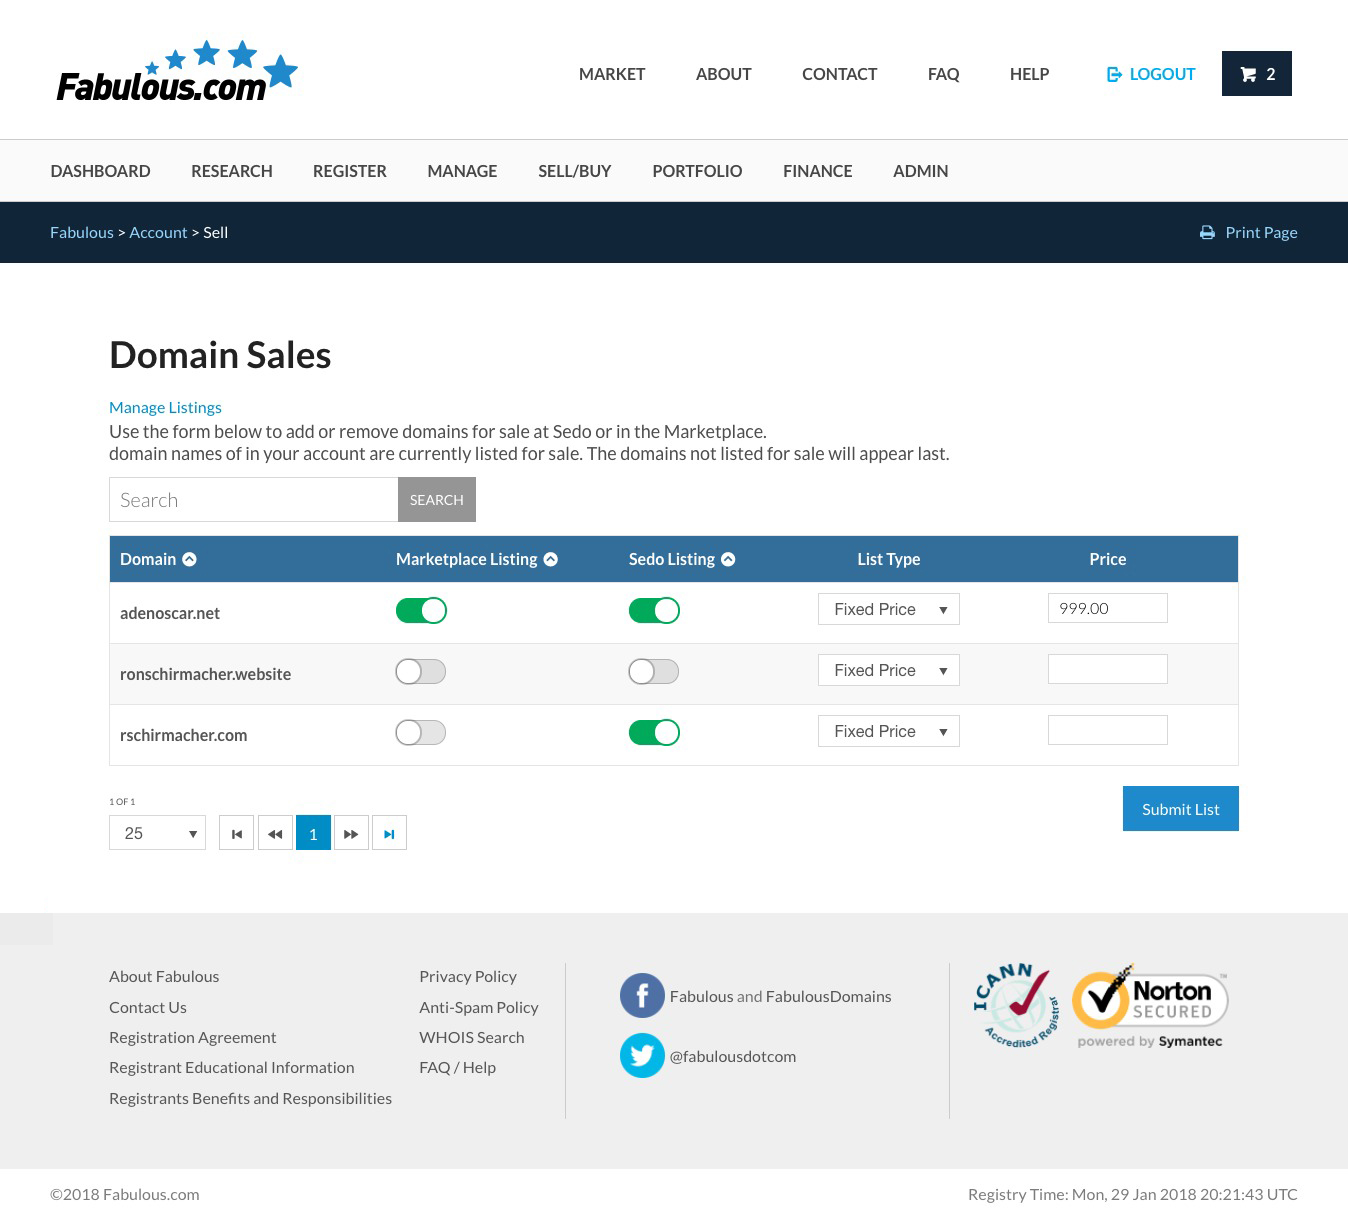Open List Type dropdown for ronschirmacher.website
This screenshot has width=1348, height=1219.
[889, 670]
